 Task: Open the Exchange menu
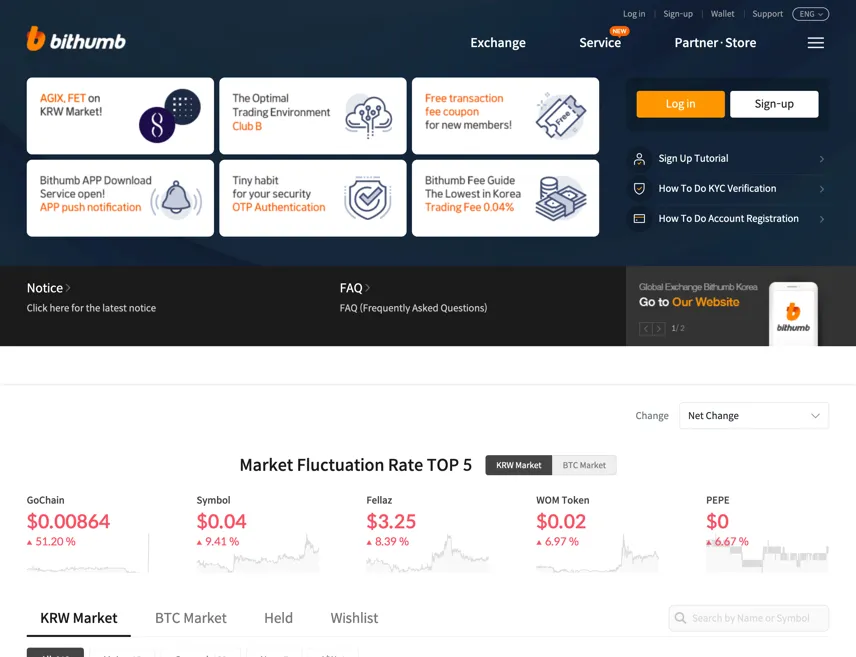[x=498, y=43]
